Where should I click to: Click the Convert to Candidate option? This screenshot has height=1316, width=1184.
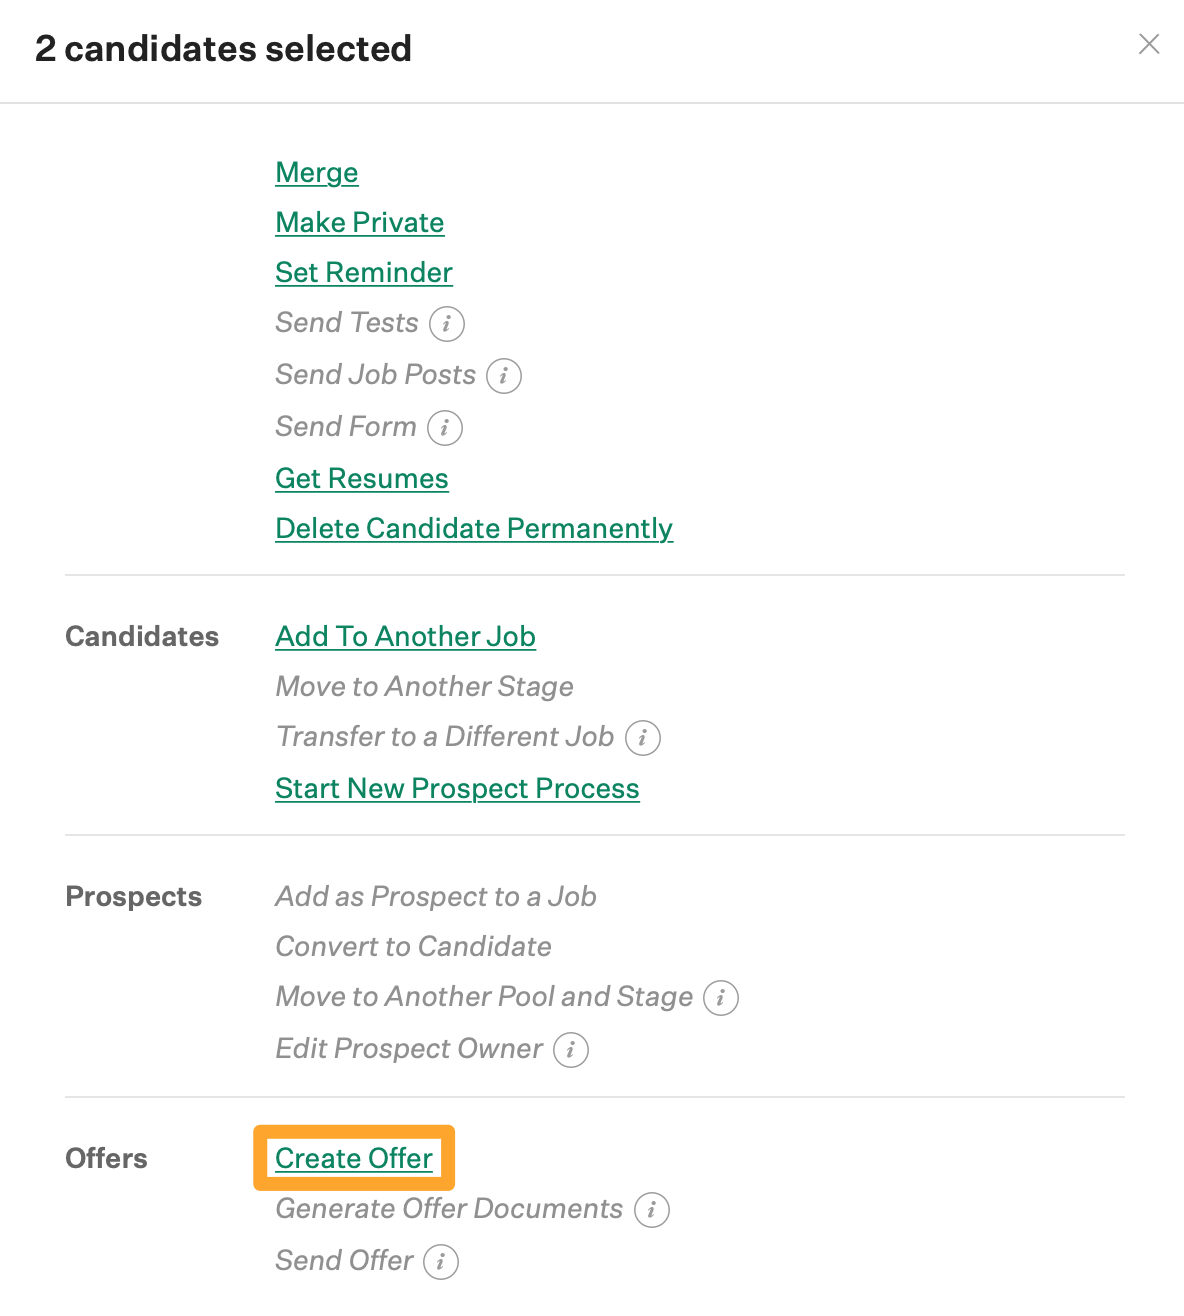[x=414, y=946]
